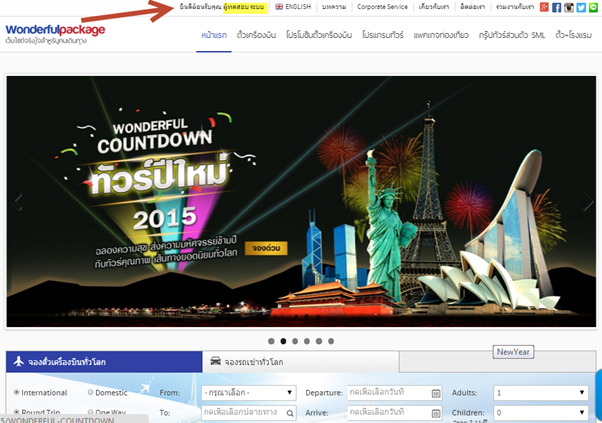Open the Adults count dropdown
The height and width of the screenshot is (423, 602).
pos(541,393)
